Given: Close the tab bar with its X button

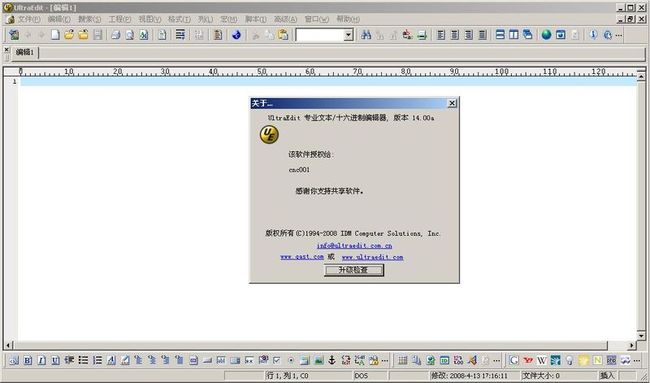Looking at the screenshot, I should point(7,50).
